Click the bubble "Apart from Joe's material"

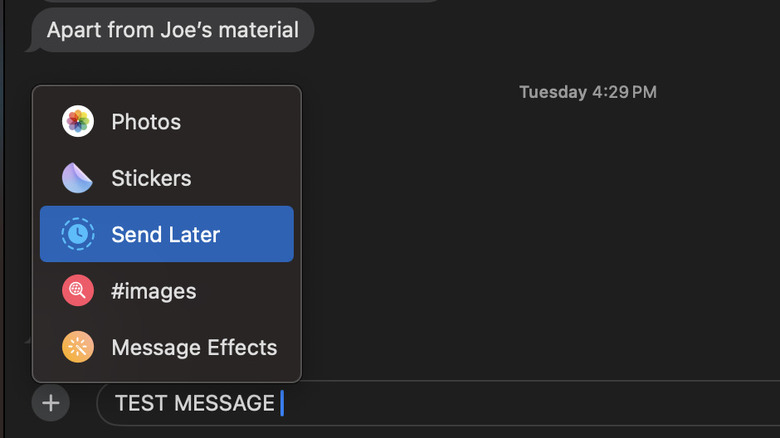pyautogui.click(x=172, y=30)
